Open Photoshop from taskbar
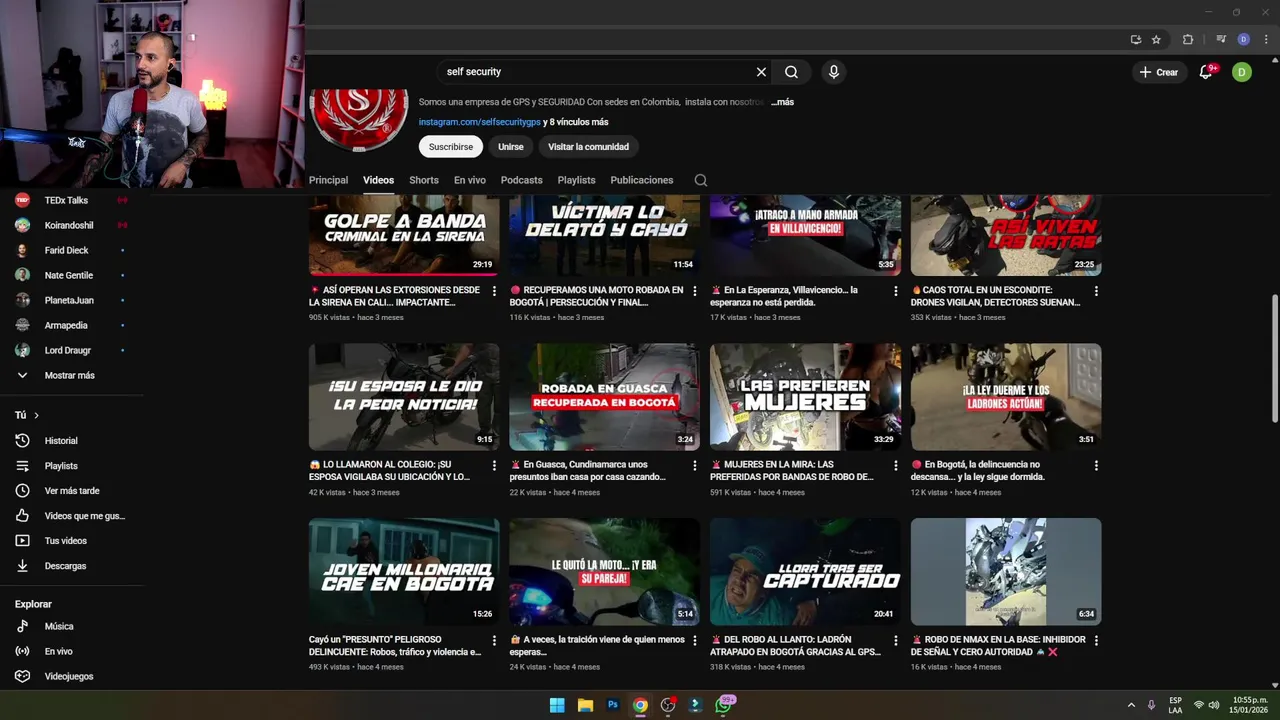Screen dimensions: 1280x720 pyautogui.click(x=613, y=705)
